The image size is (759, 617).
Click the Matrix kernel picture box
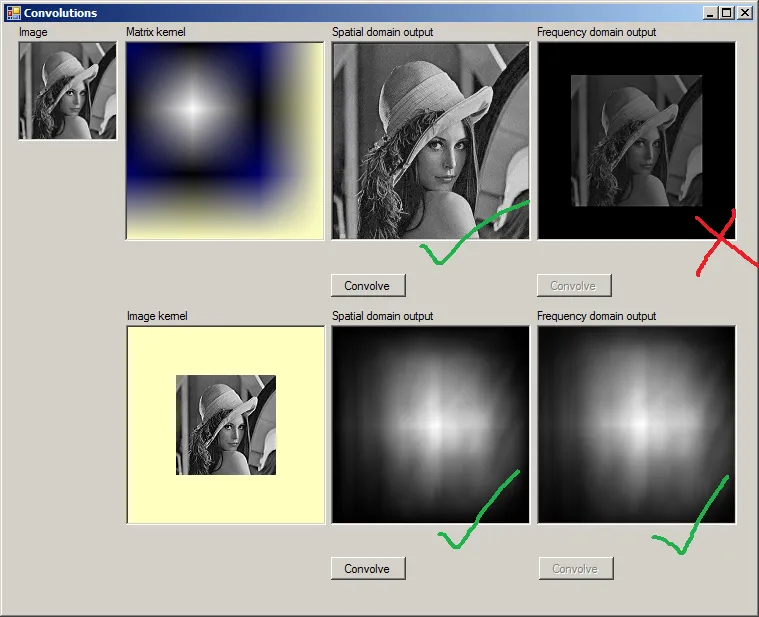tap(225, 141)
